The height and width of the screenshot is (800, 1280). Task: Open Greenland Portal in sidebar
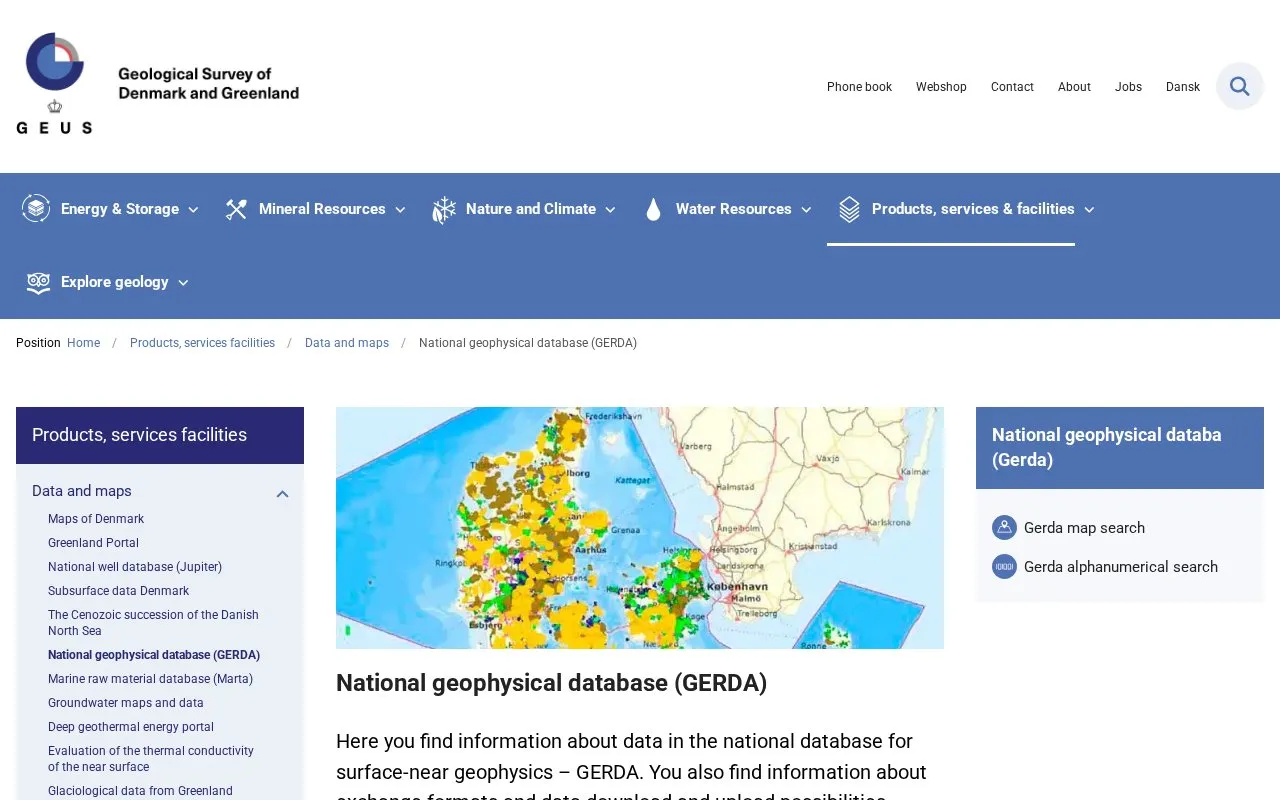pos(93,543)
